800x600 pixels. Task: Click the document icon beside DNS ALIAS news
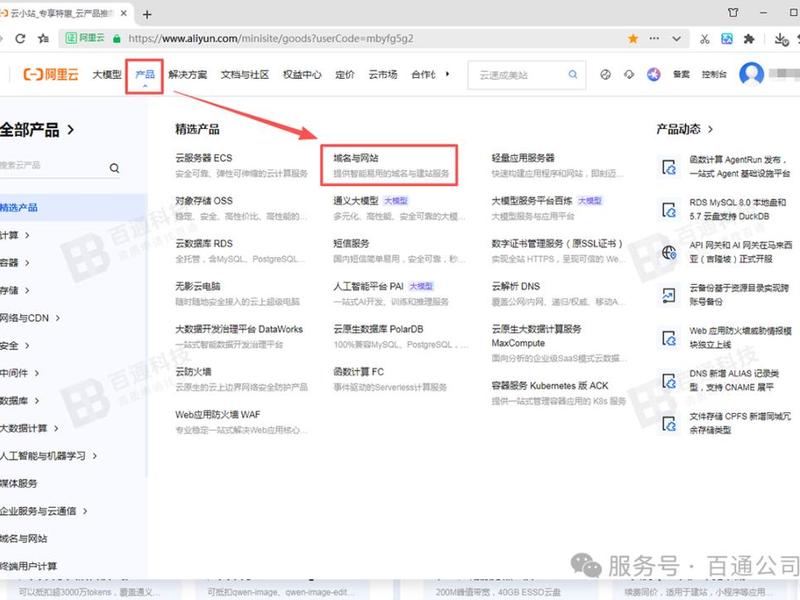pos(669,381)
